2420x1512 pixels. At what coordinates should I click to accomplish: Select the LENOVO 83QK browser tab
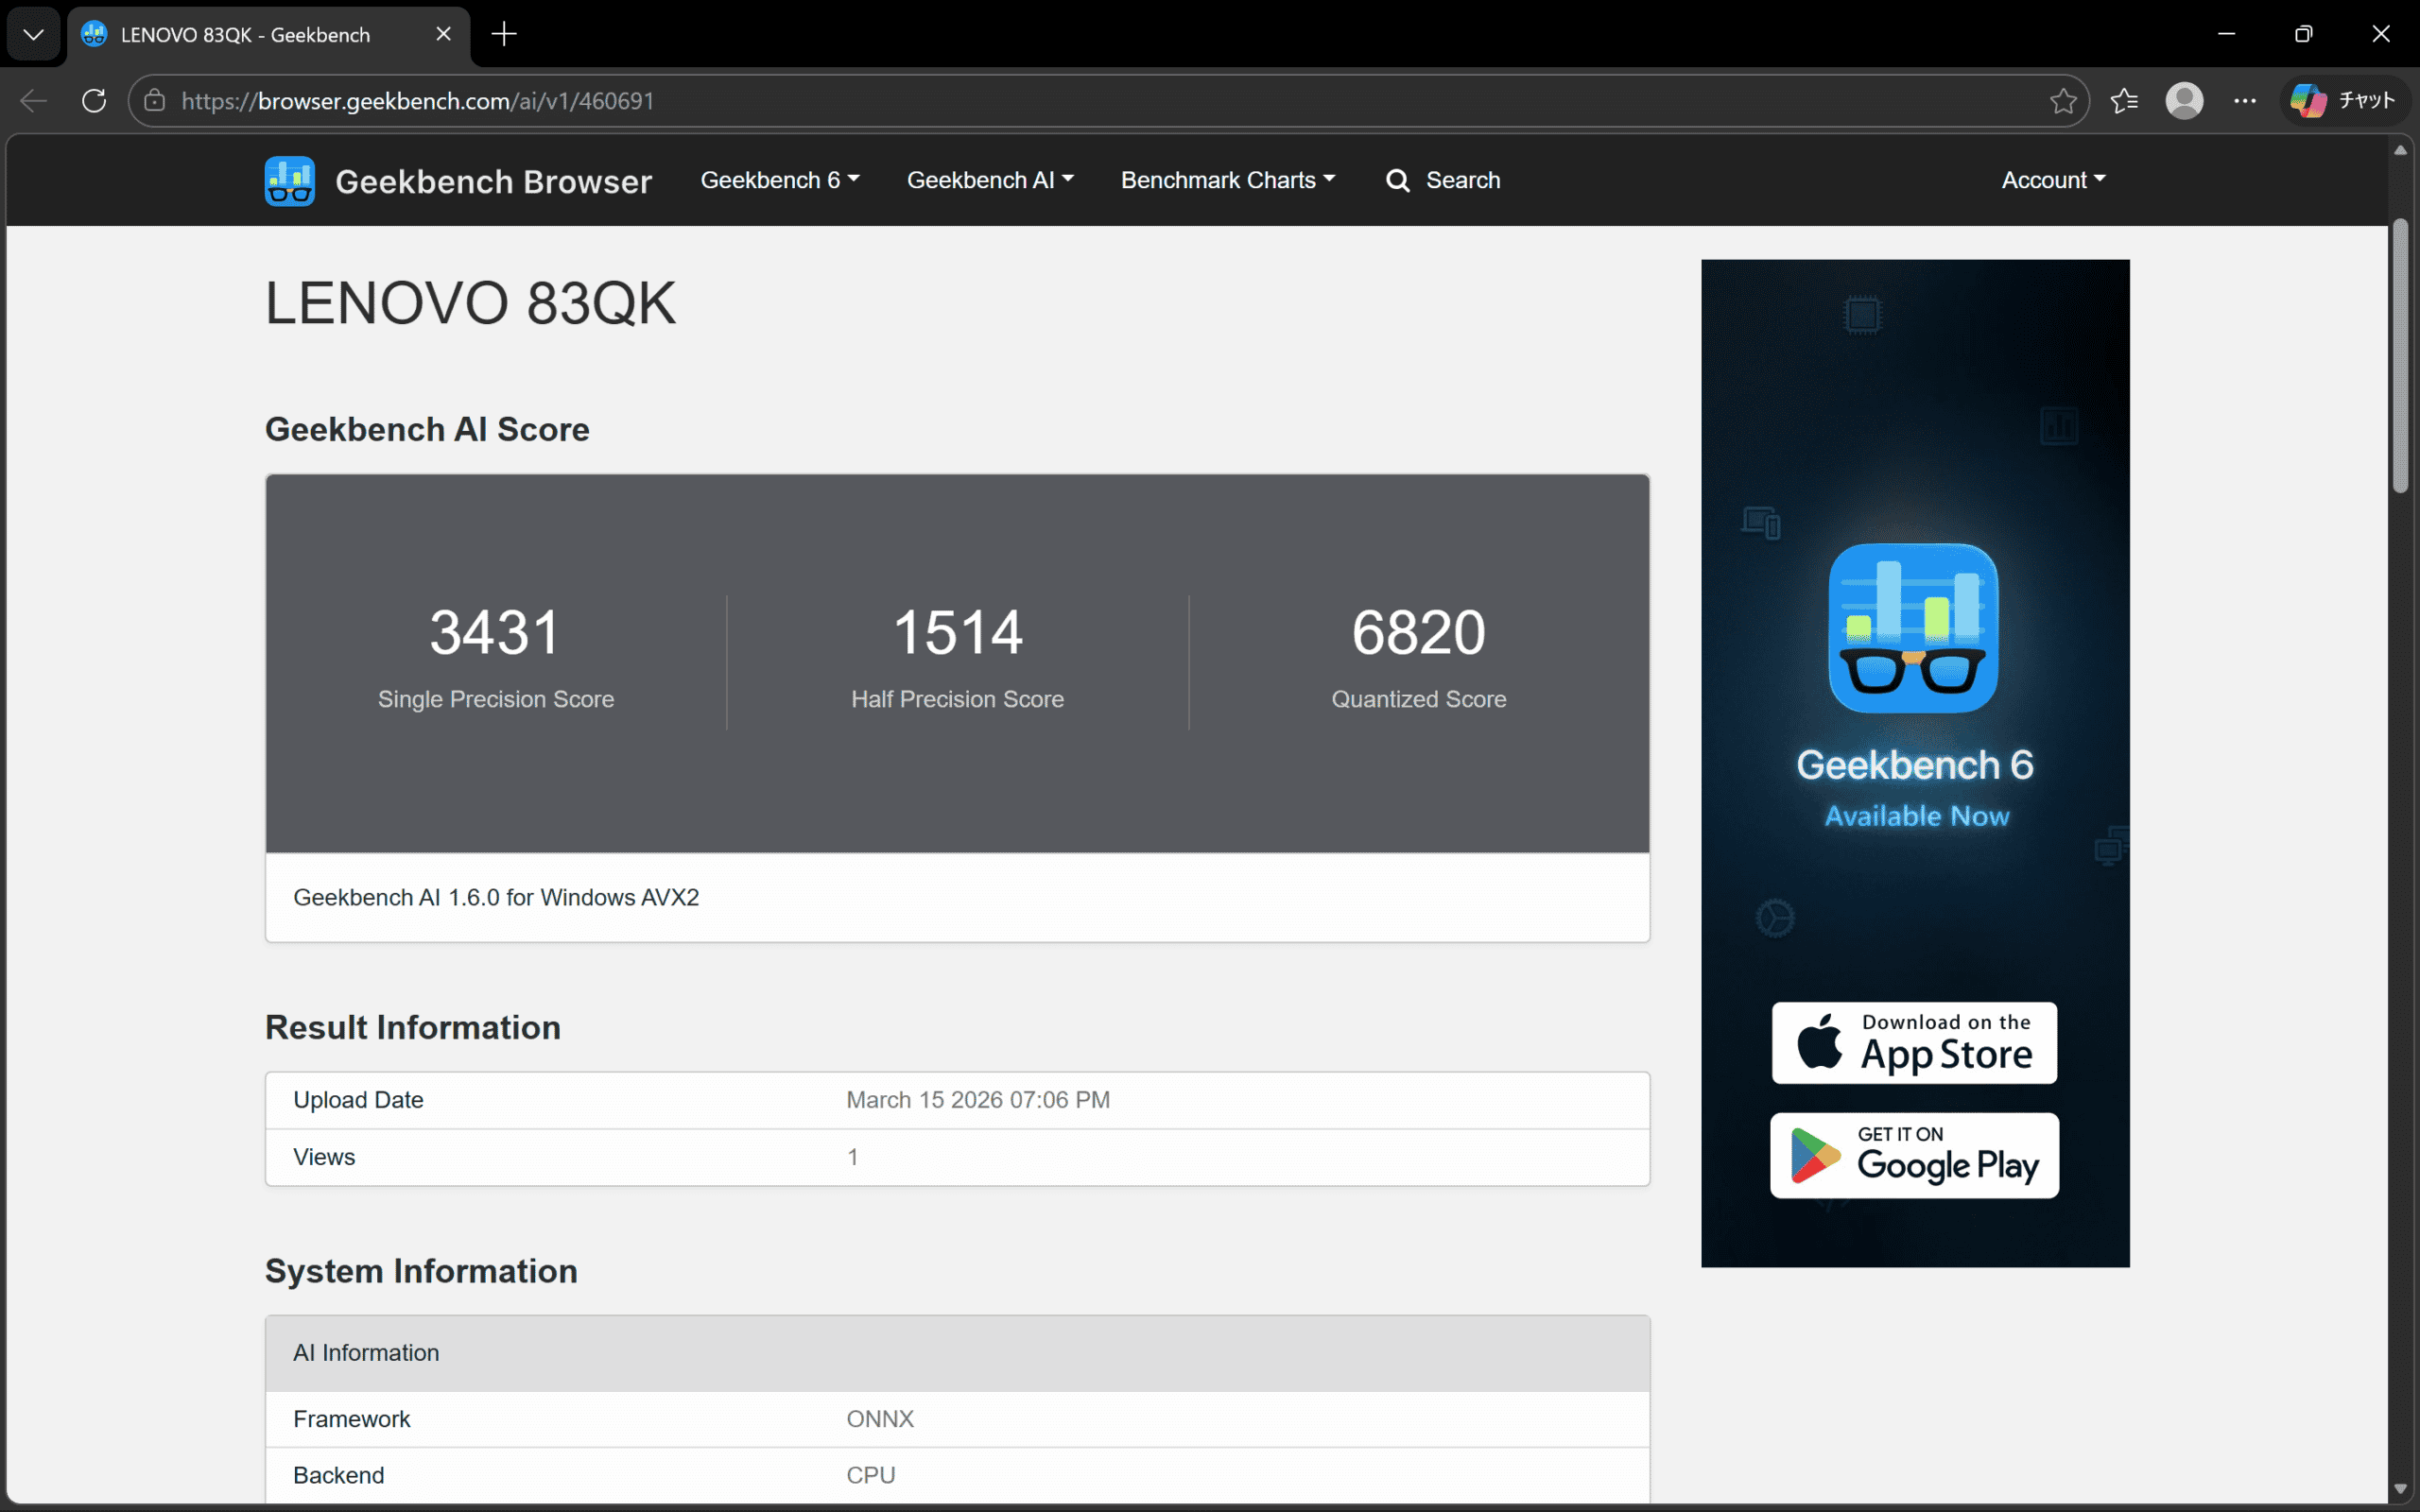[243, 34]
